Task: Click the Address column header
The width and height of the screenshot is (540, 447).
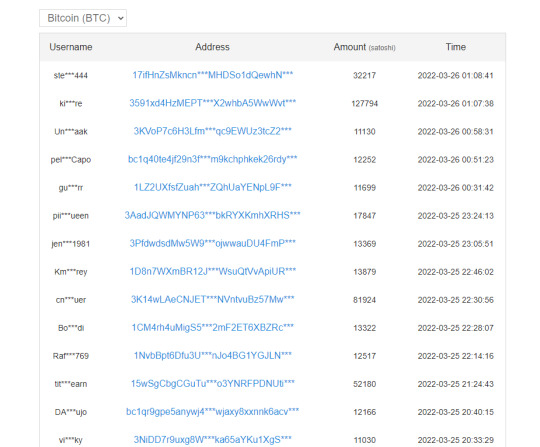Action: [x=212, y=47]
